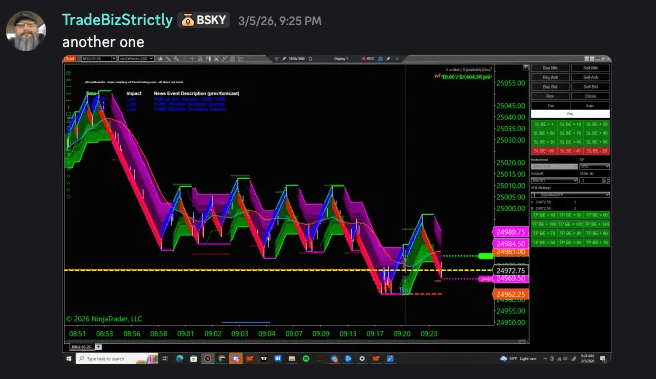The image size is (656, 379).
Task: Click the TradeBizStrictly avatar picture
Action: [26, 31]
